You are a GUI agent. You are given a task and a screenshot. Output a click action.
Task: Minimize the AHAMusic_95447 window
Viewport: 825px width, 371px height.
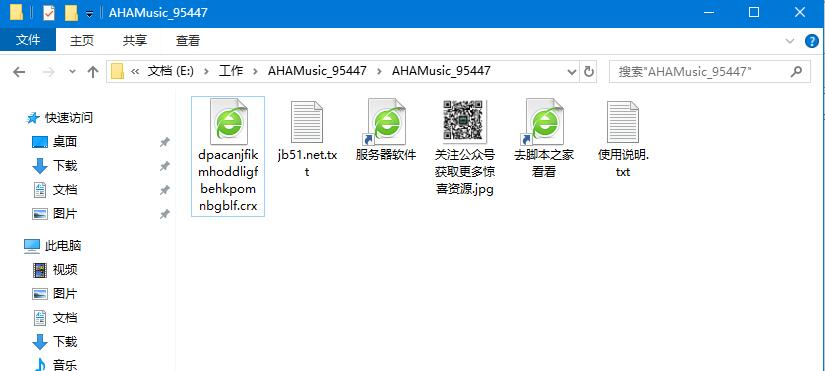(708, 13)
